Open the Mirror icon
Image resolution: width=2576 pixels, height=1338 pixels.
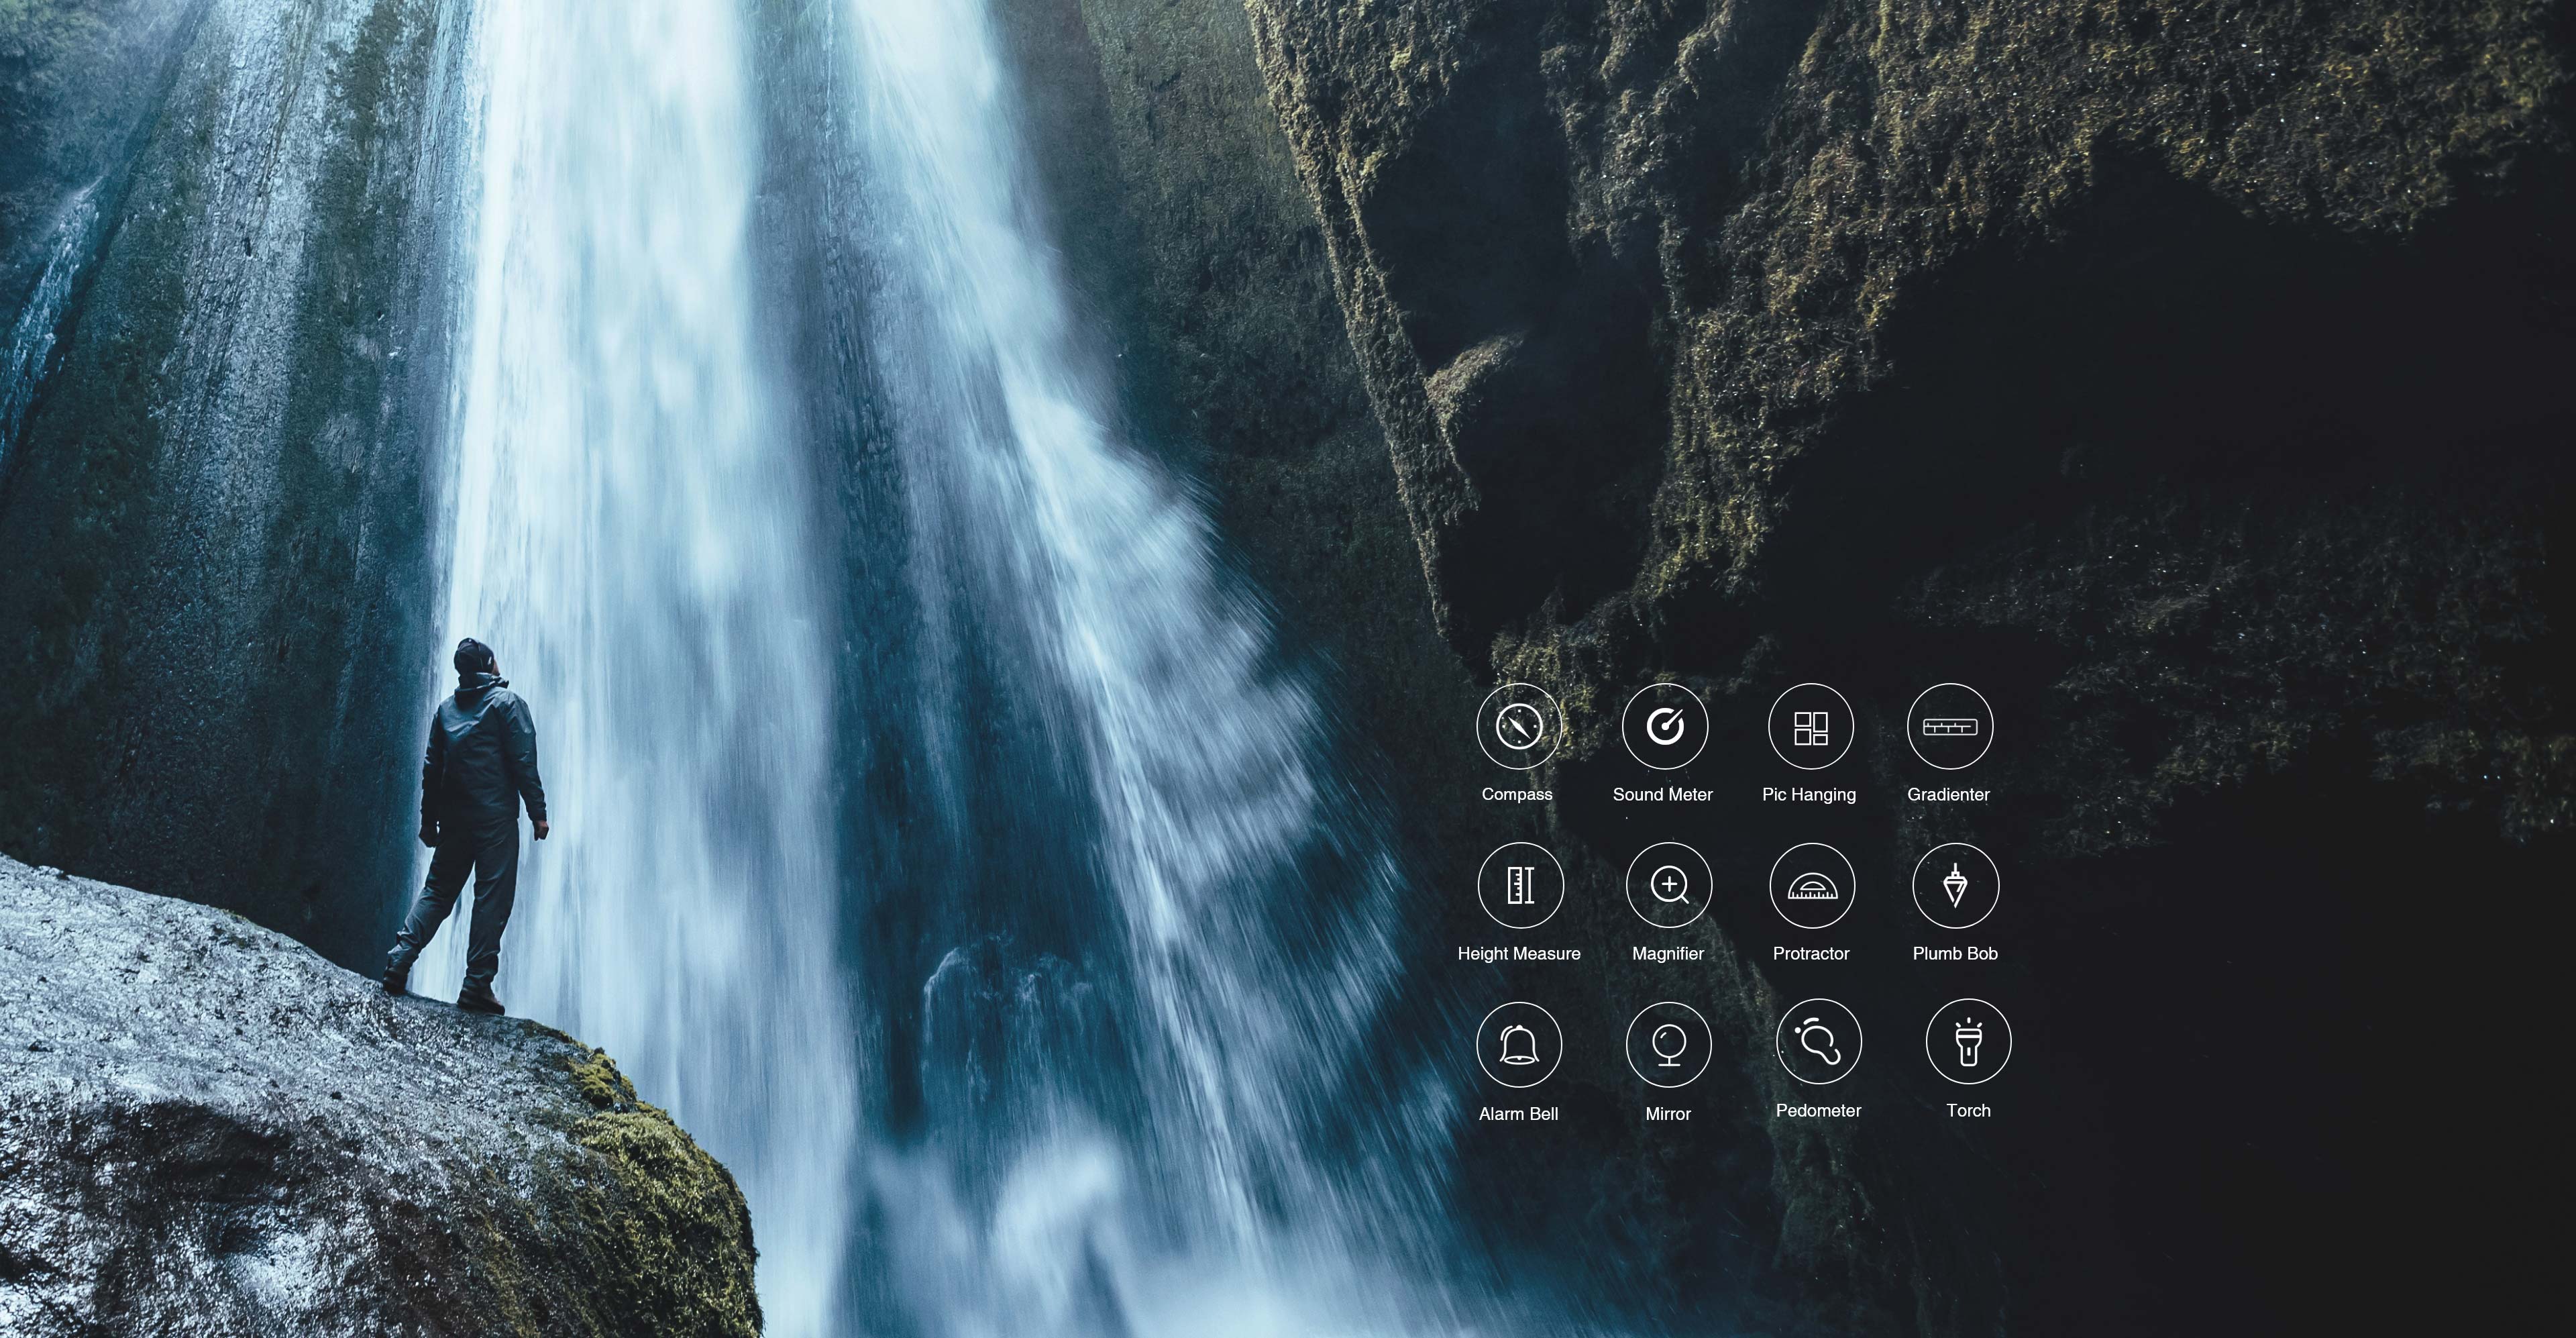1668,1045
